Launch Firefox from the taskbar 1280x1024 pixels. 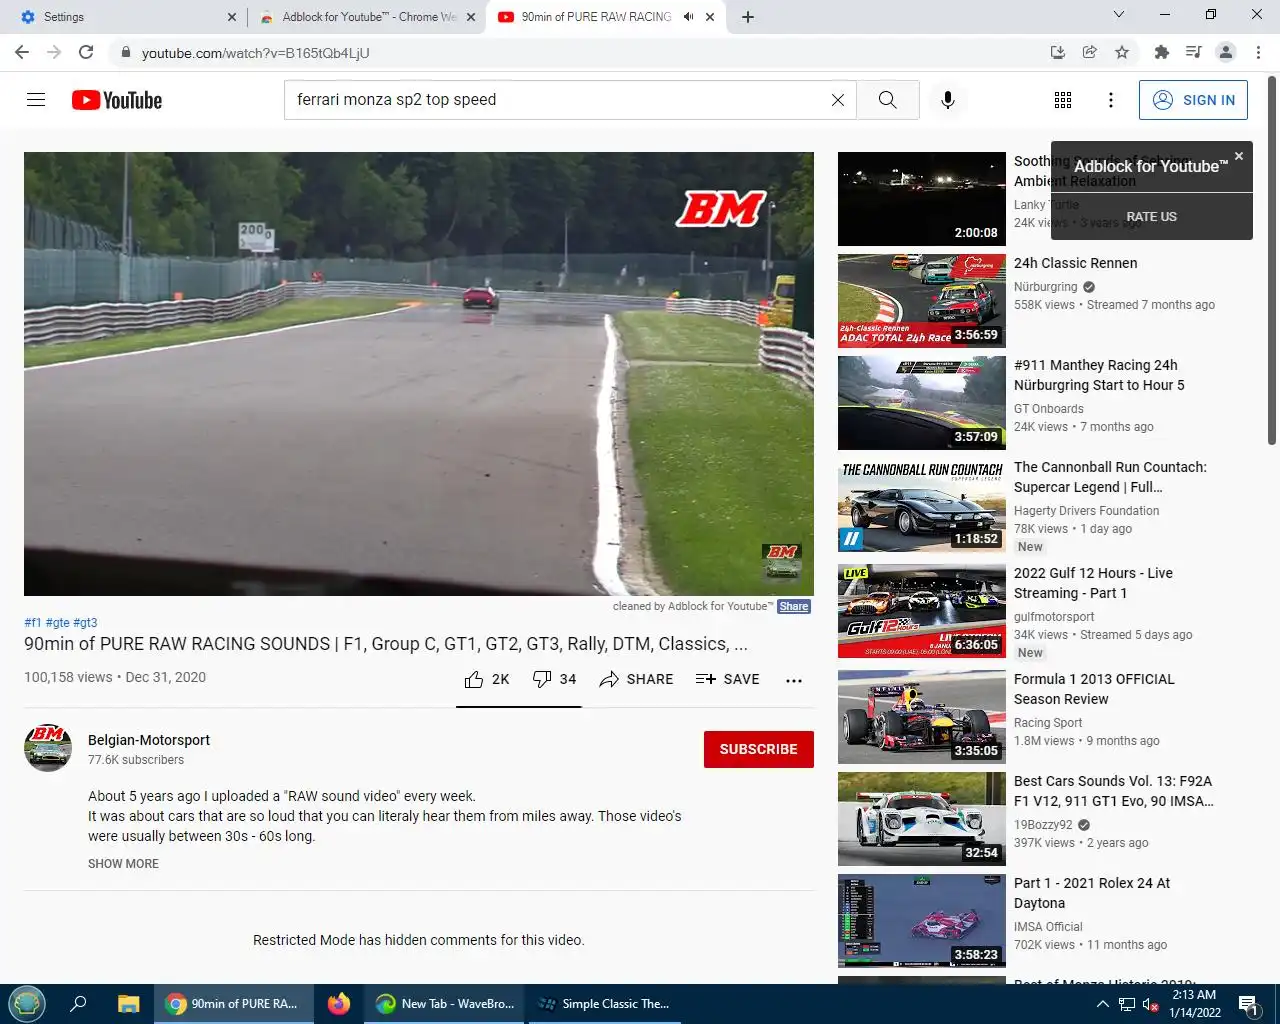339,1004
